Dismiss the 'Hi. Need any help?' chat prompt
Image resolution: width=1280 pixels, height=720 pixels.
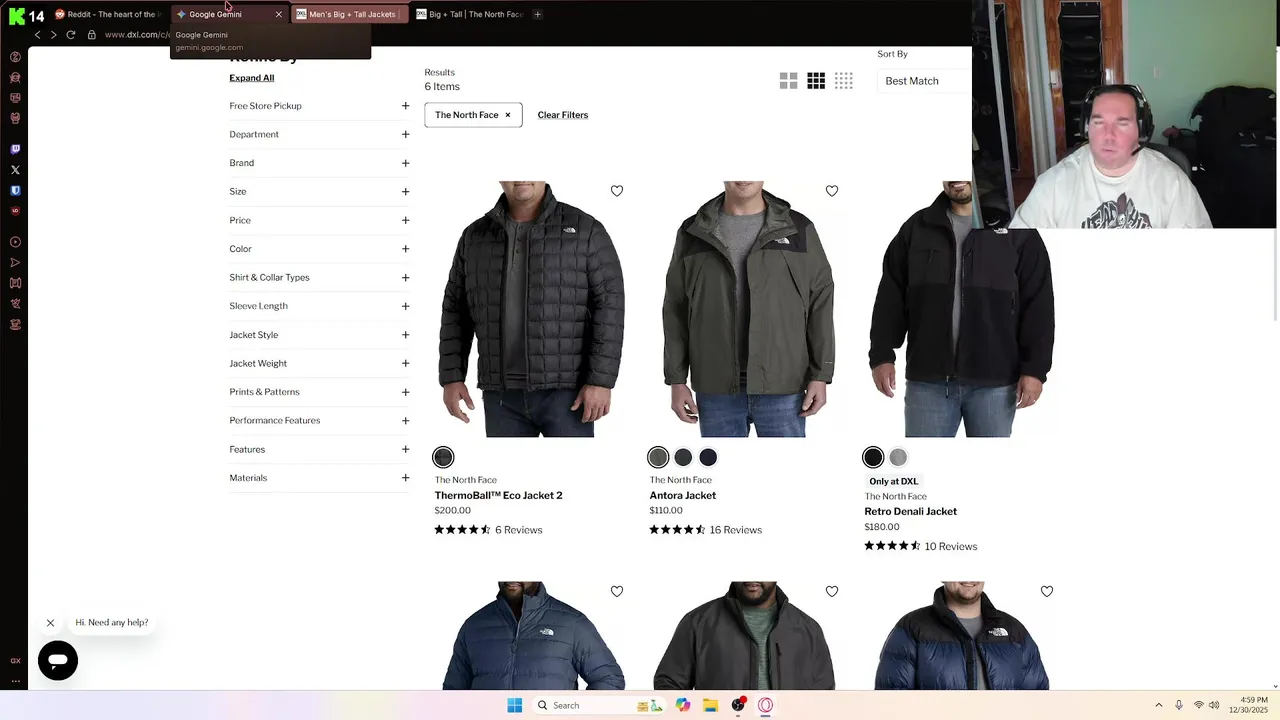(x=50, y=623)
